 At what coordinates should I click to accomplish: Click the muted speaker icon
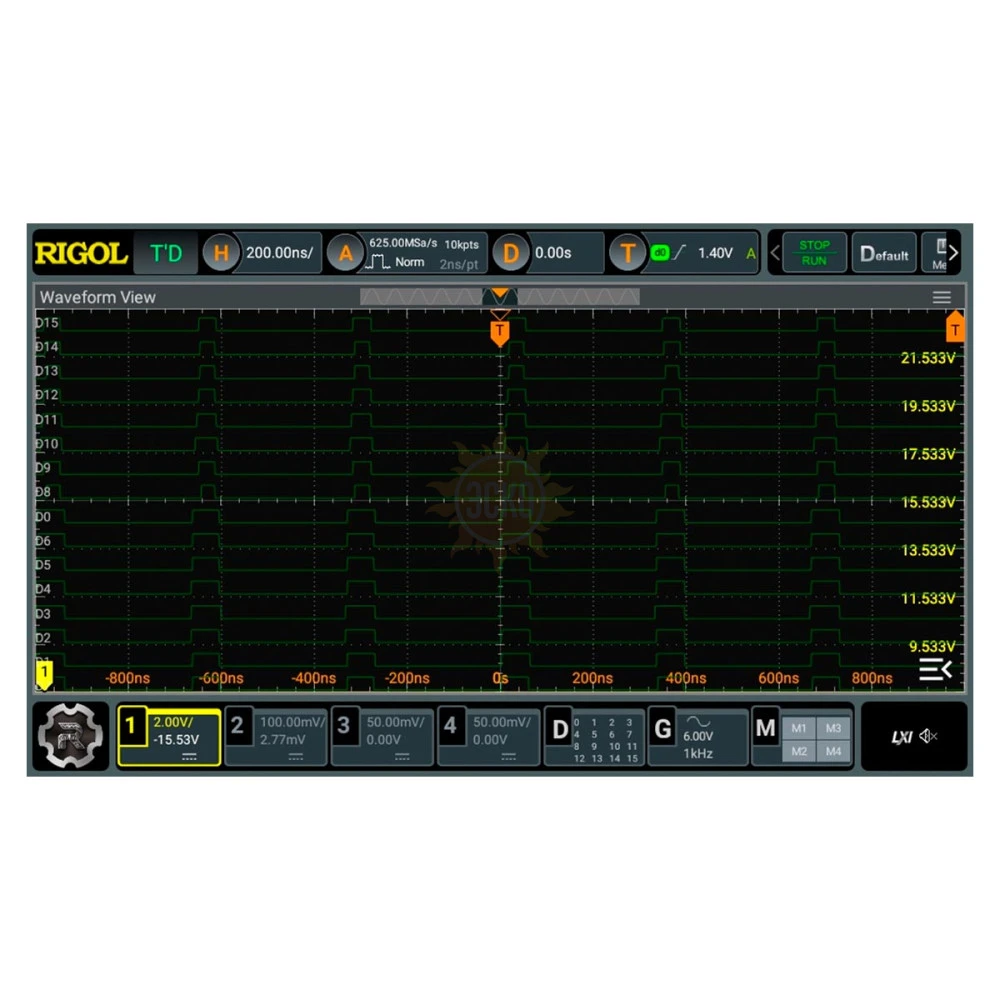(x=928, y=737)
